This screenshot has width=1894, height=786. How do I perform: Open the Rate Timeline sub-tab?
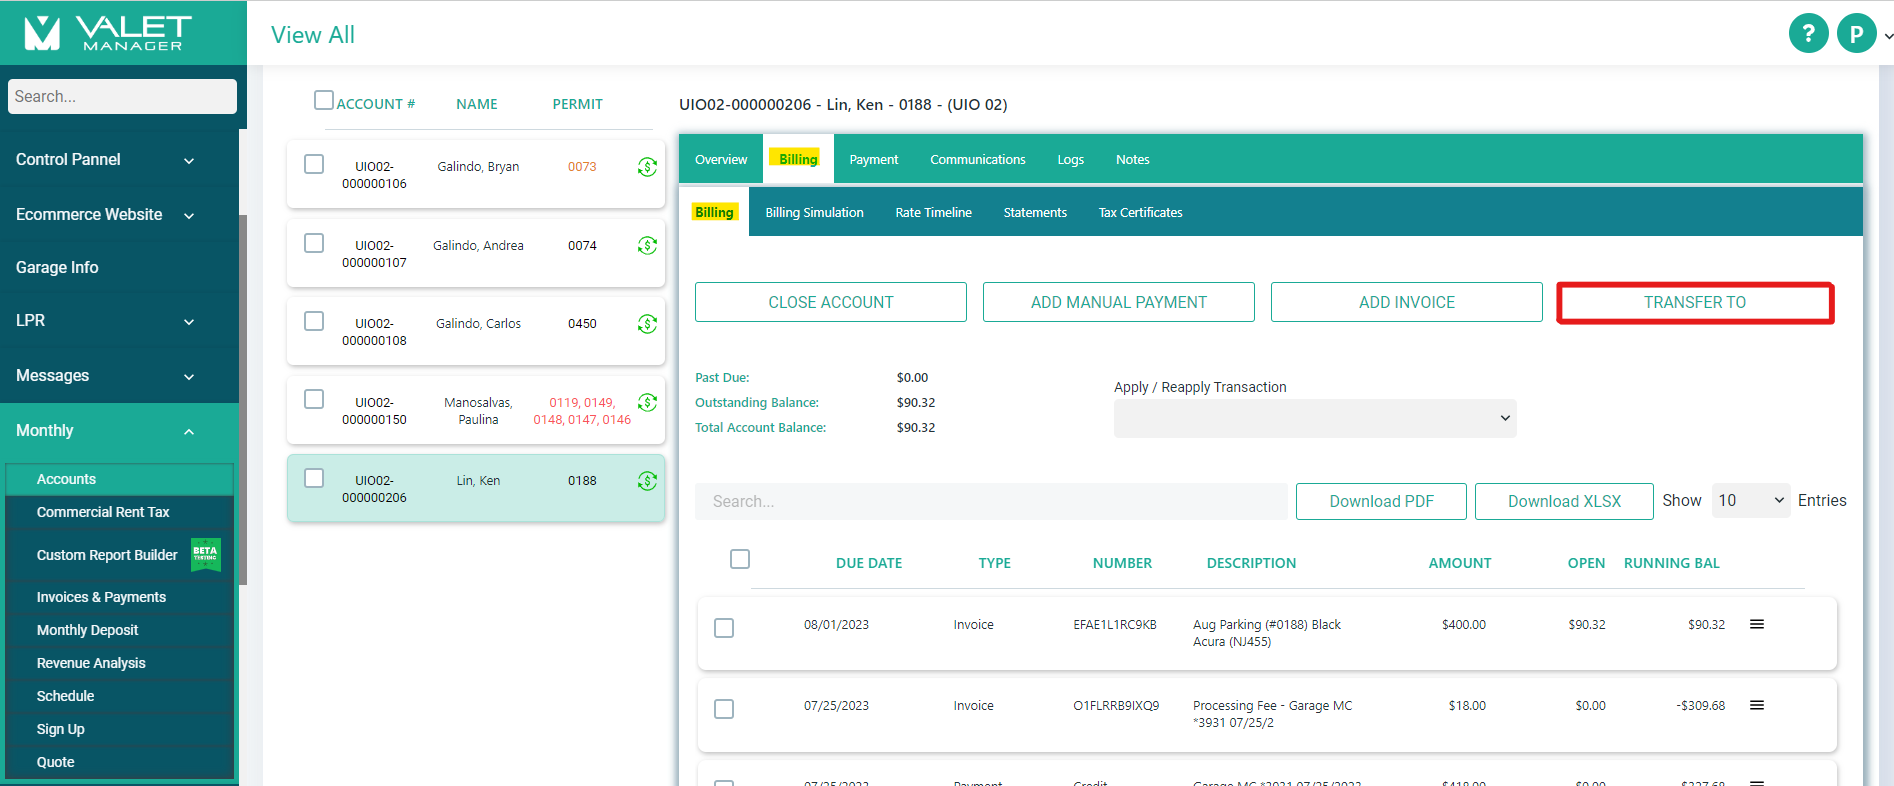tap(933, 213)
